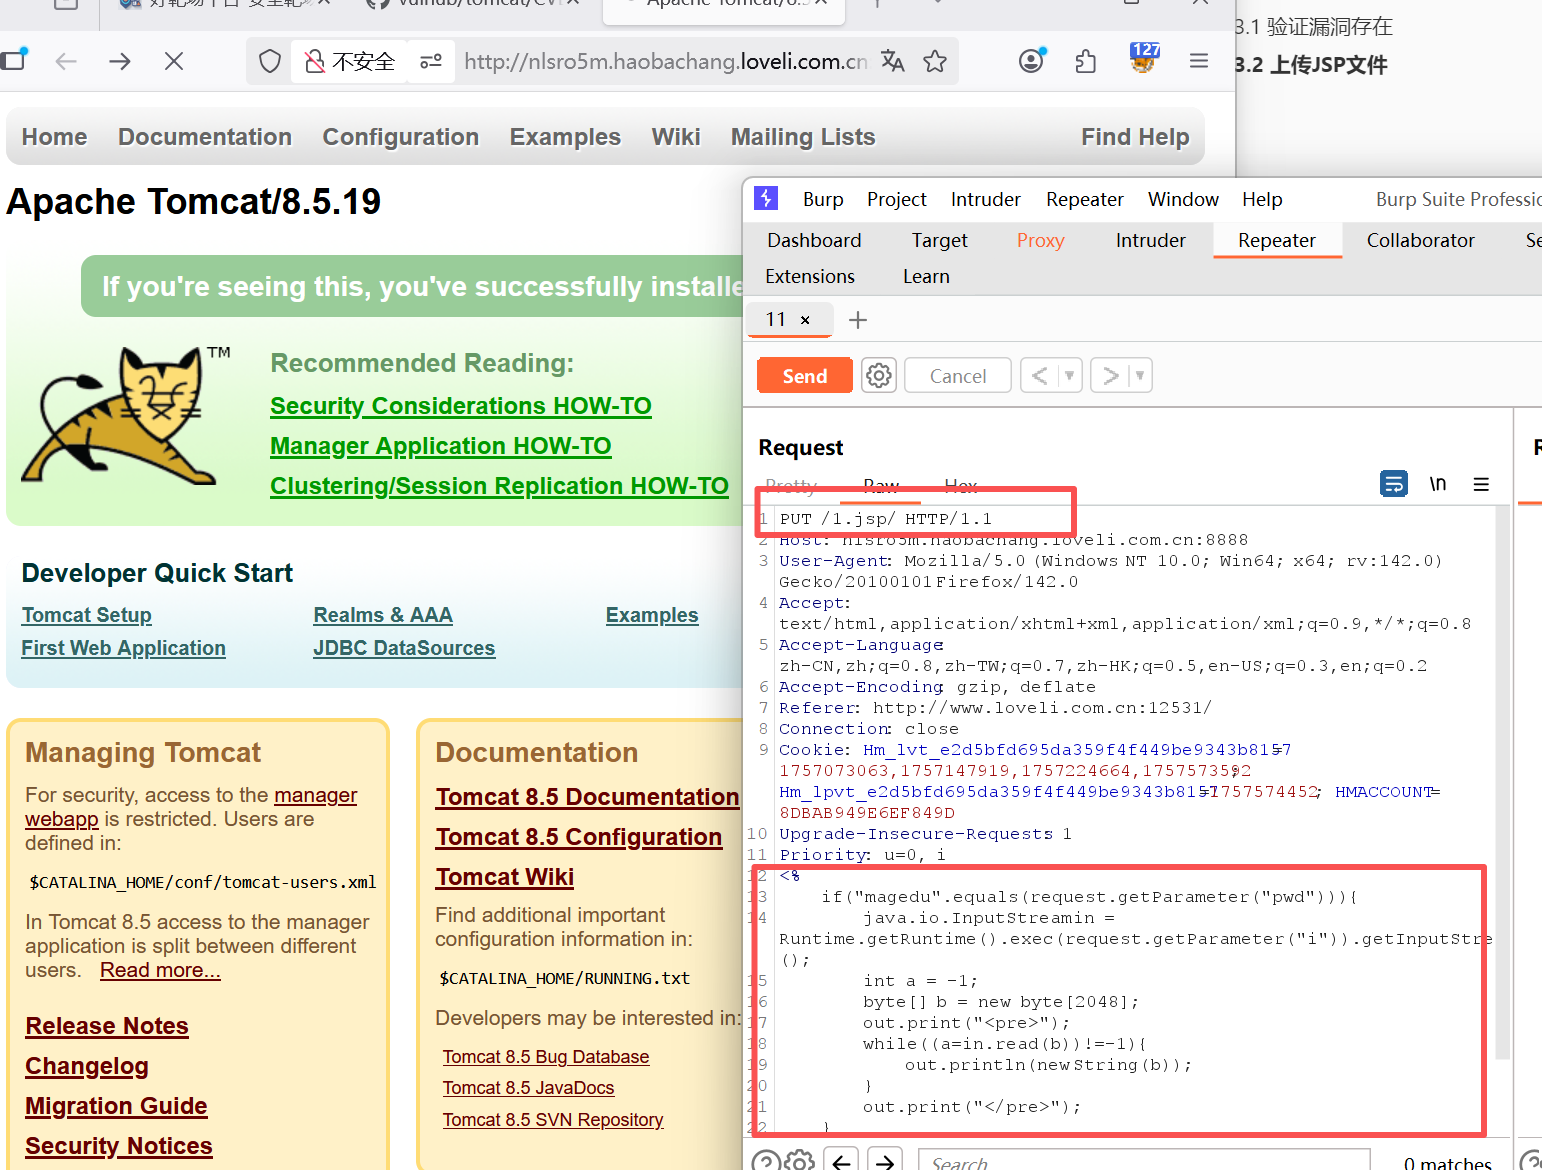Click the extension icon with 127 badge
1542x1170 pixels.
pyautogui.click(x=1143, y=59)
